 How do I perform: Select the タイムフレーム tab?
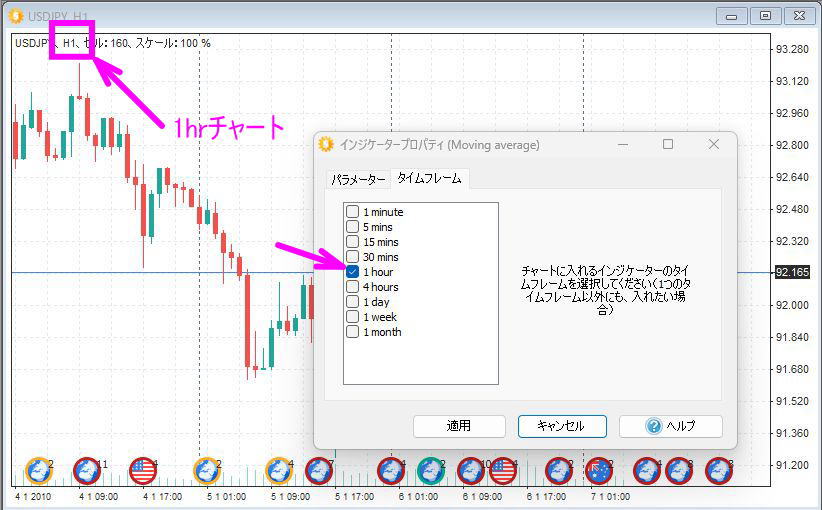(x=429, y=178)
